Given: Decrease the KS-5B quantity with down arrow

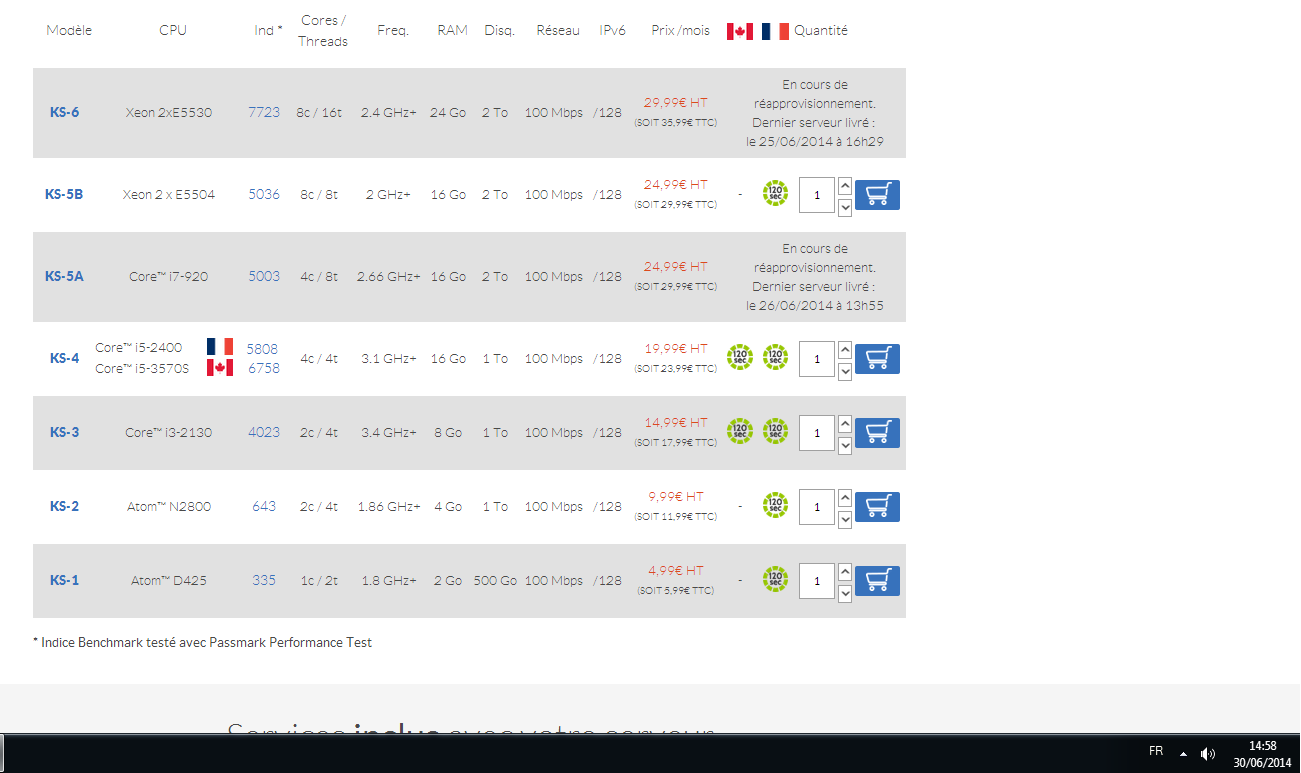Looking at the screenshot, I should click(x=845, y=207).
